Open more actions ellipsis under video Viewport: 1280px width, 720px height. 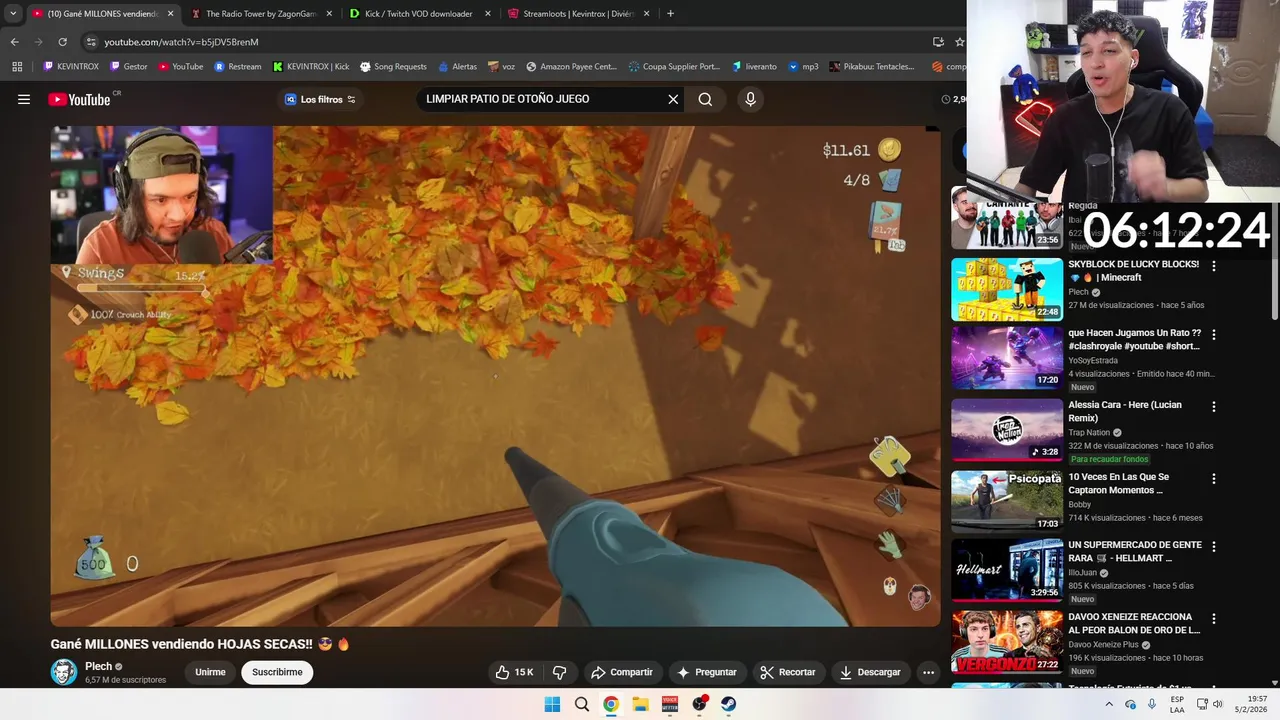[x=928, y=672]
